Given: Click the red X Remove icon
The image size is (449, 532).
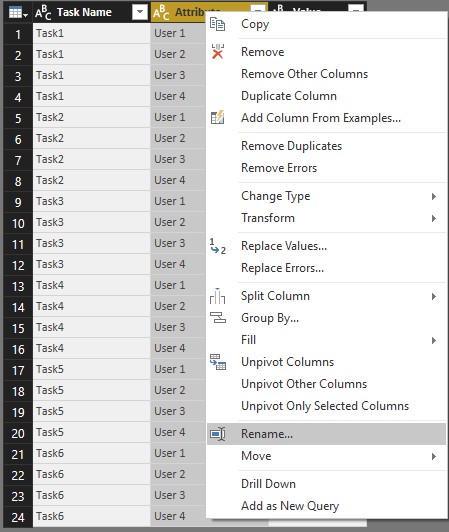Looking at the screenshot, I should tap(218, 52).
